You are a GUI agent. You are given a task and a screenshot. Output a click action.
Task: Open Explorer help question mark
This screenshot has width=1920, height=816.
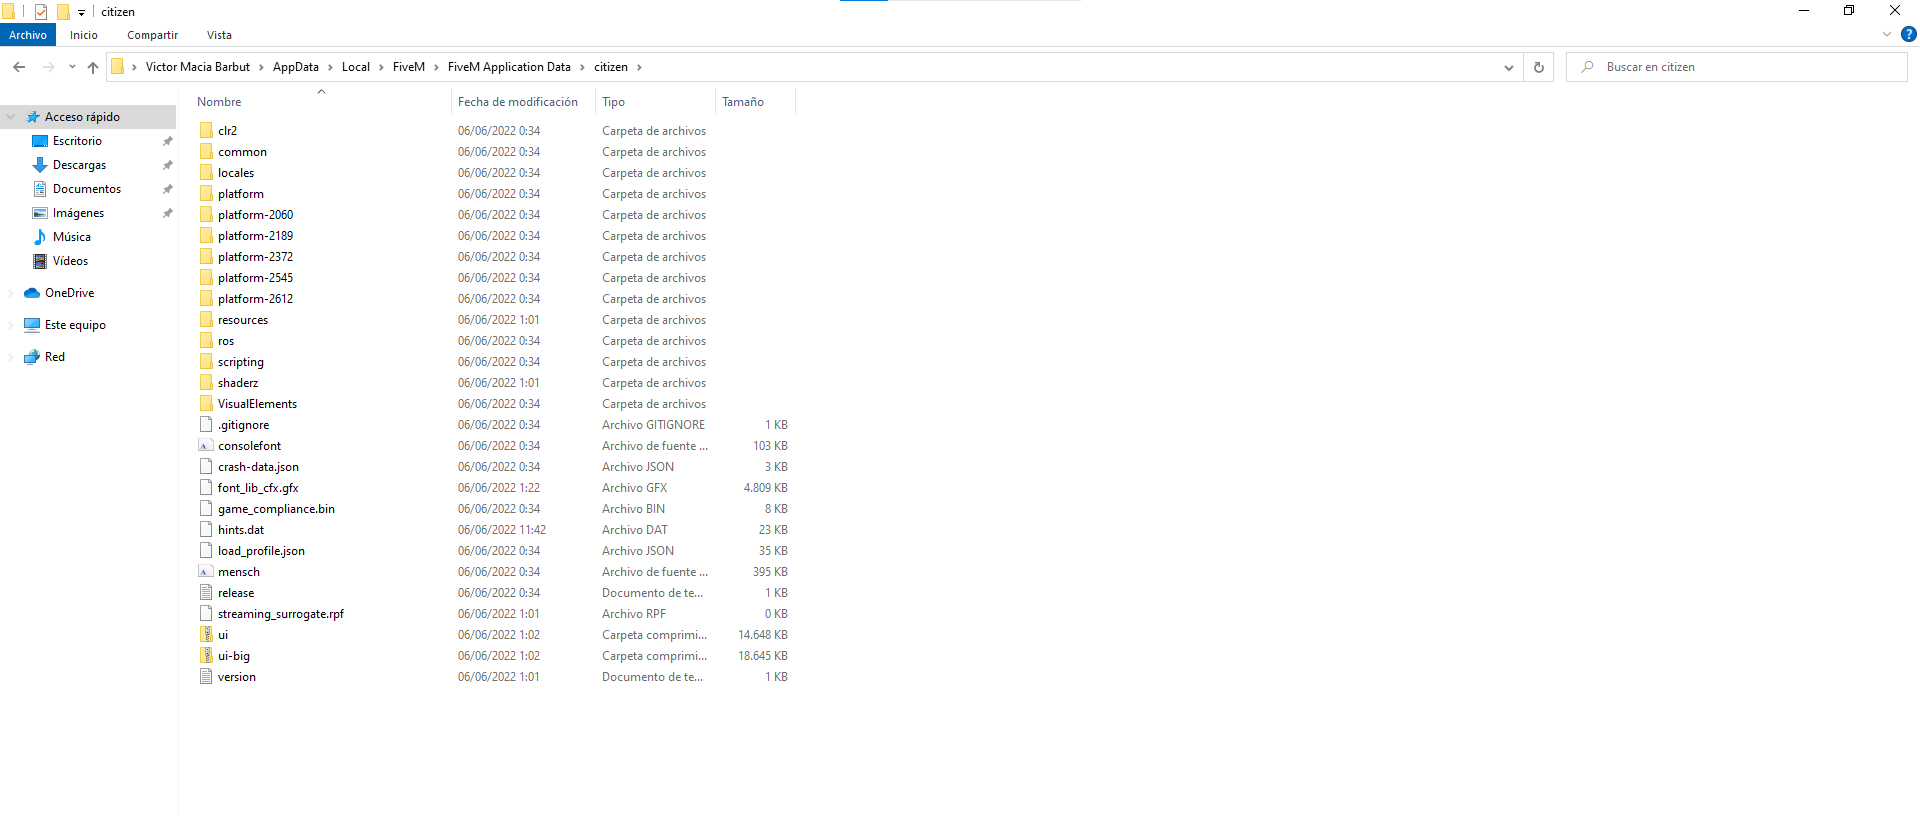(x=1909, y=34)
